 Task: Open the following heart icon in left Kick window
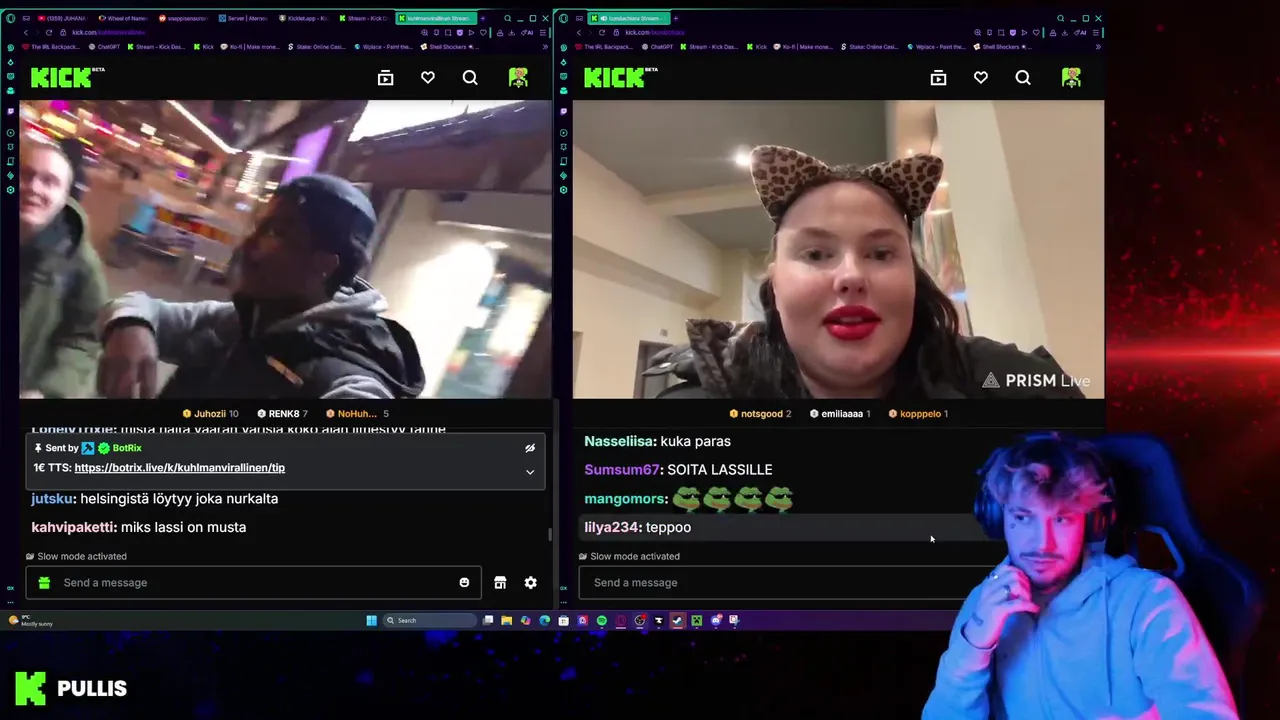coord(428,78)
